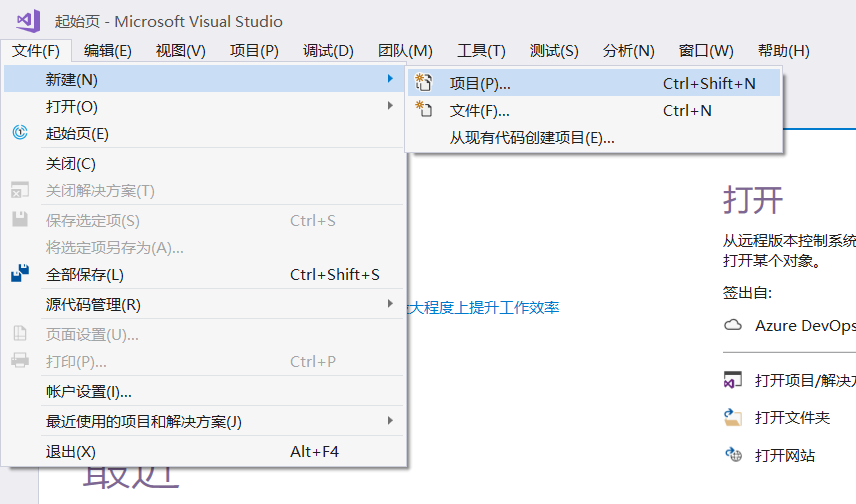Click the Azure DevOps cloud icon
This screenshot has width=856, height=504.
coord(733,325)
